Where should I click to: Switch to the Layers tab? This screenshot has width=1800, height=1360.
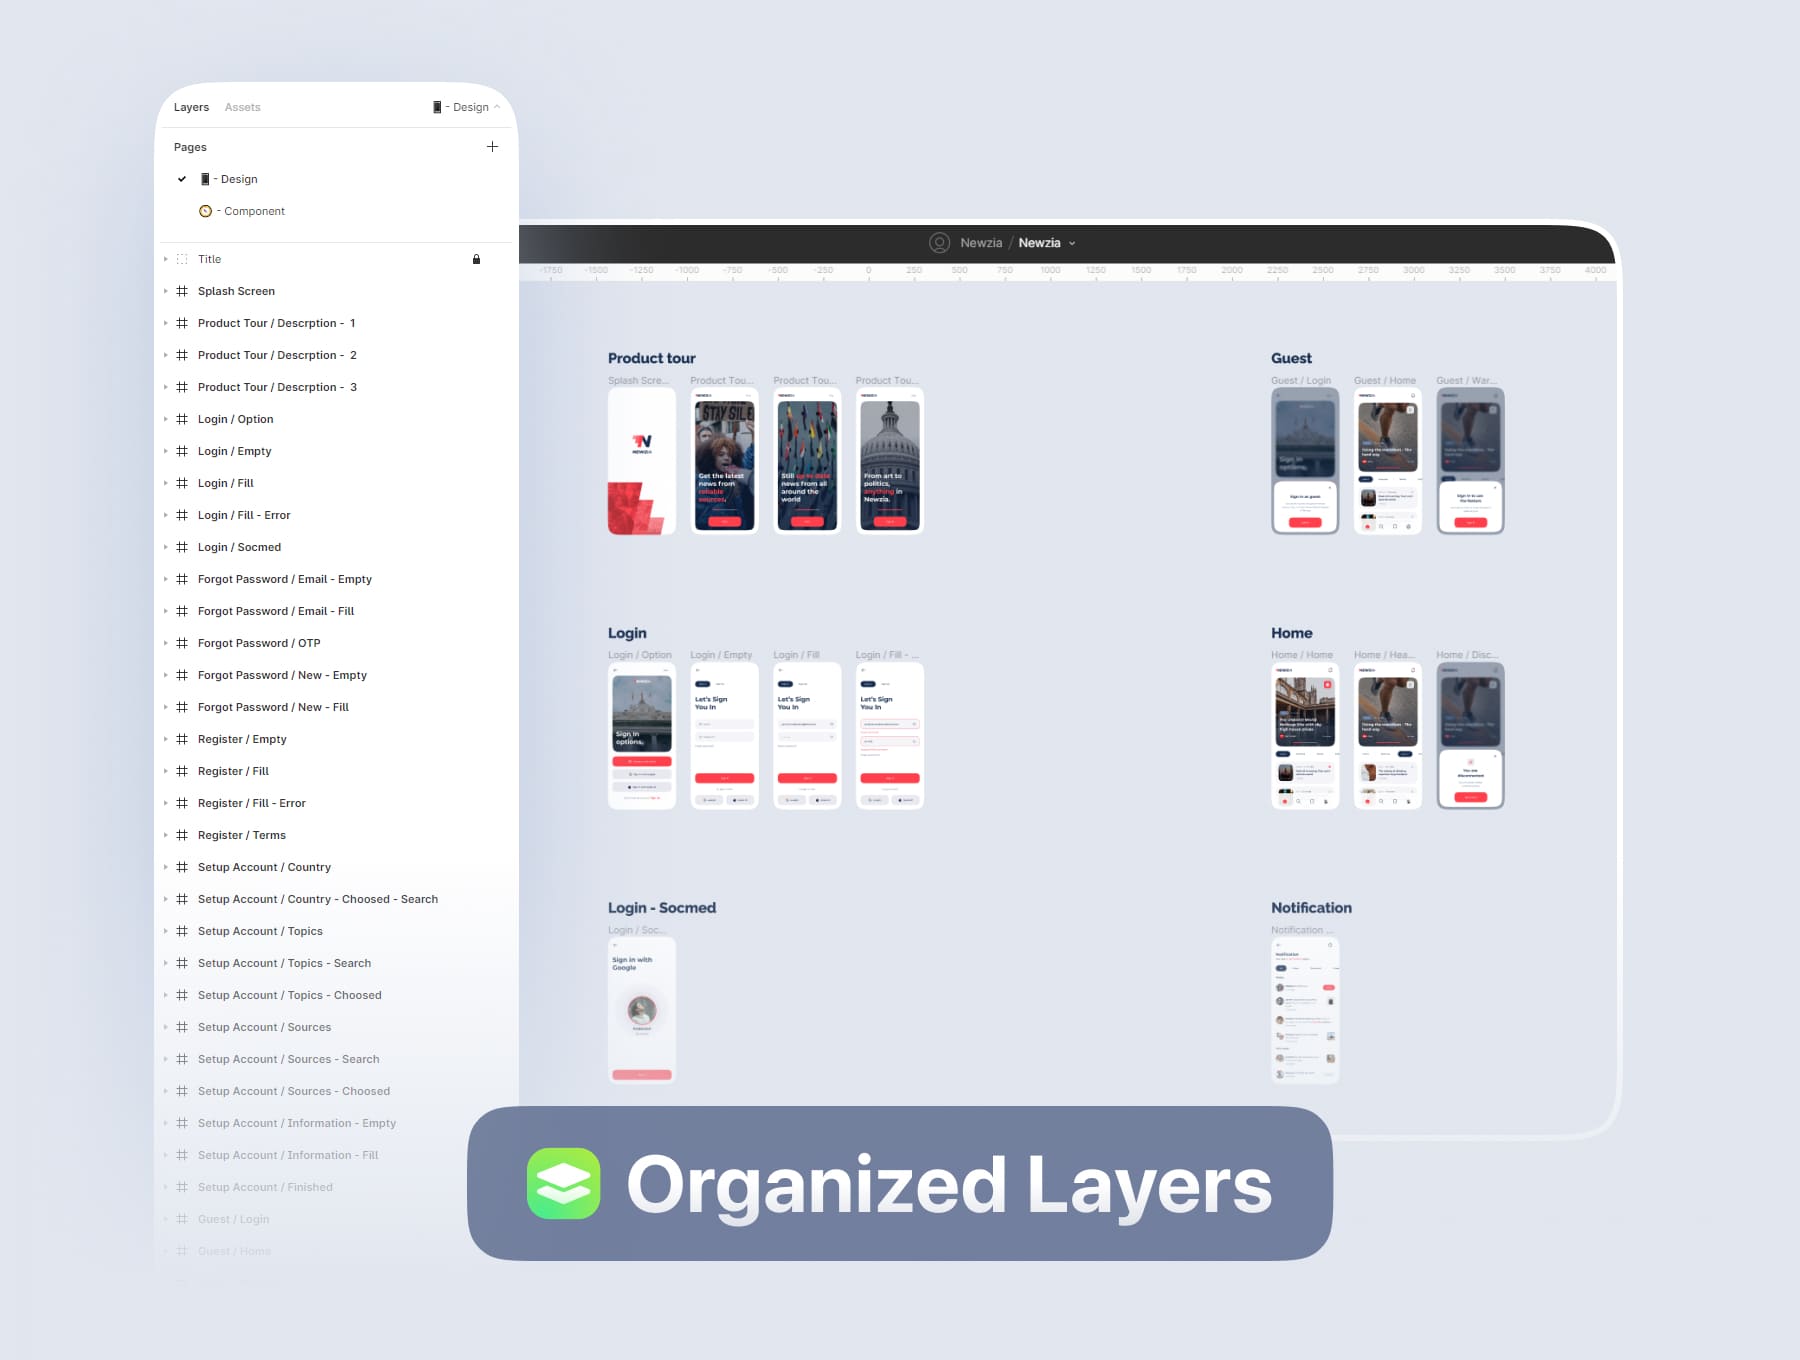pyautogui.click(x=191, y=107)
